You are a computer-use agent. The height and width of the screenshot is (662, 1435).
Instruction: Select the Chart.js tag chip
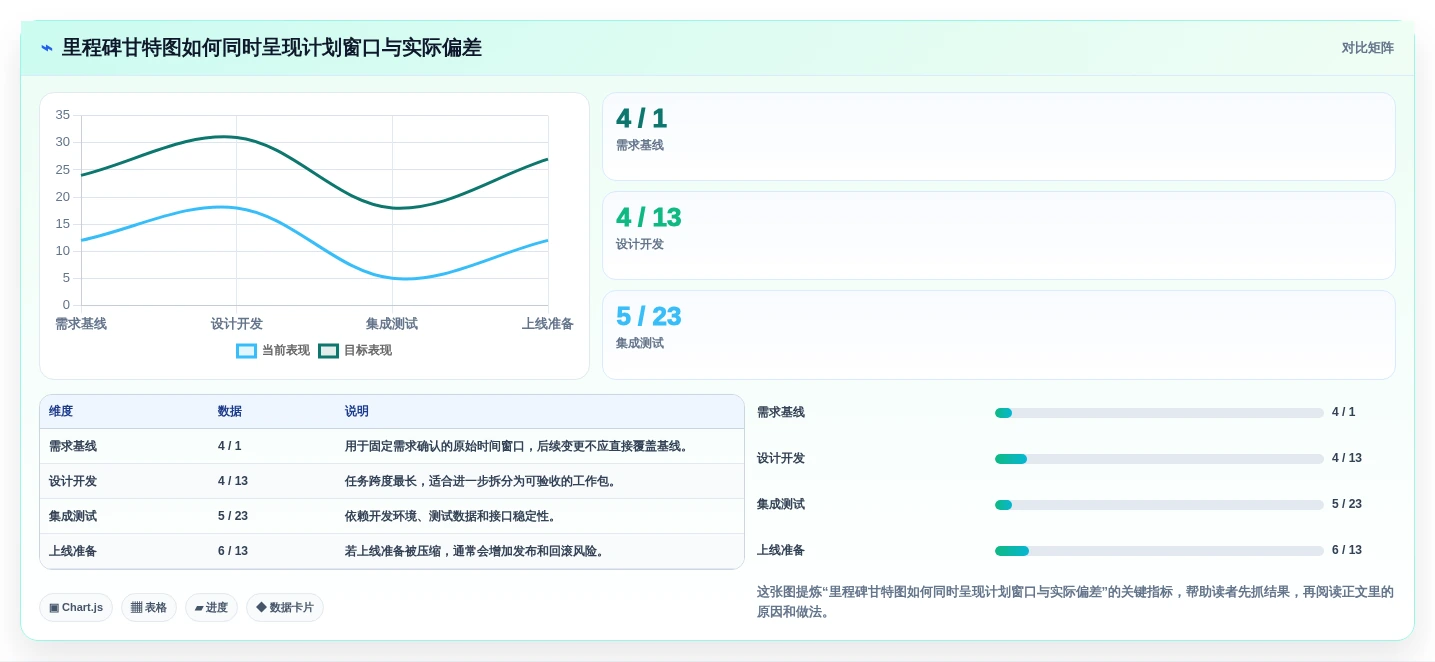76,608
